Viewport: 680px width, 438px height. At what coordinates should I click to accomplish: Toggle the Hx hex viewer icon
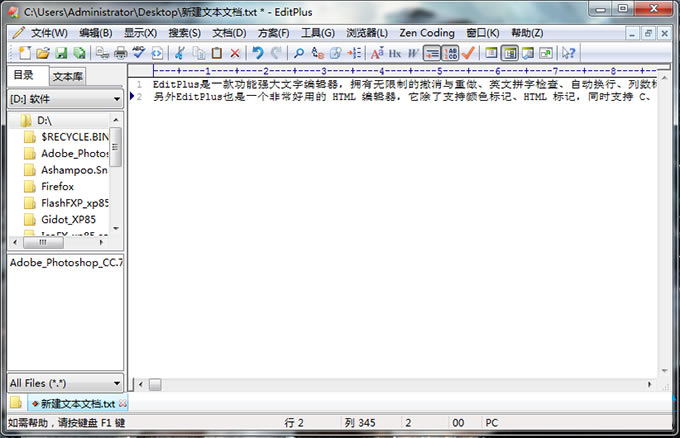click(x=395, y=53)
